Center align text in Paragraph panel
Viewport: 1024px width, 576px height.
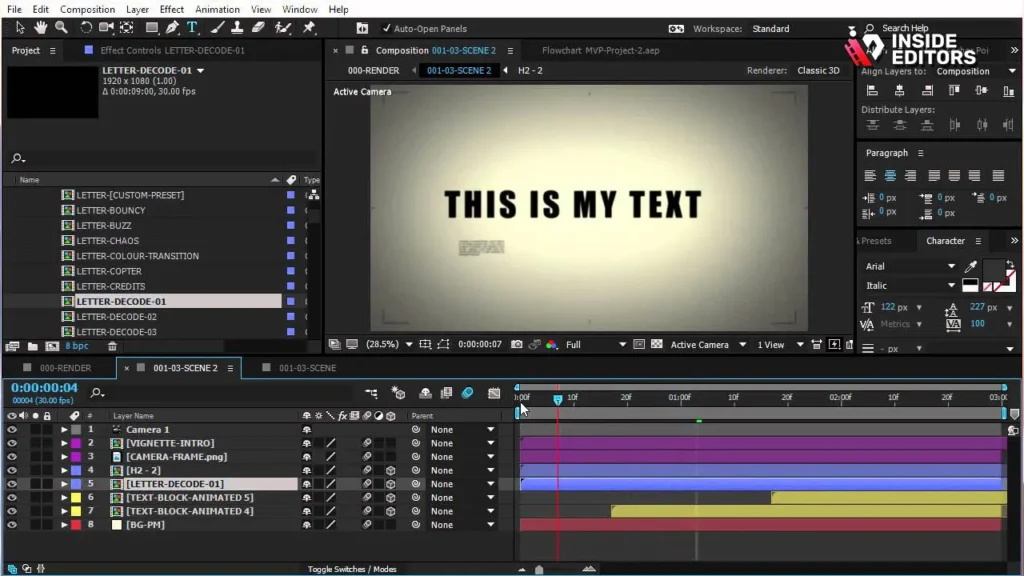point(890,175)
